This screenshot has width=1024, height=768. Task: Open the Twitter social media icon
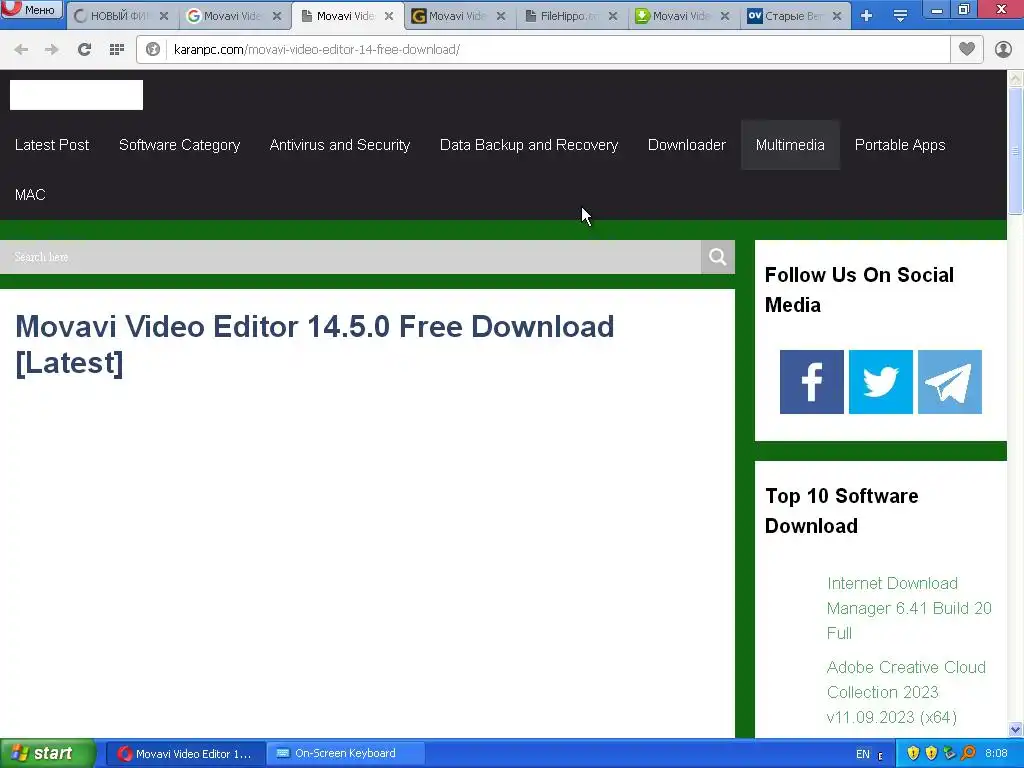(880, 382)
